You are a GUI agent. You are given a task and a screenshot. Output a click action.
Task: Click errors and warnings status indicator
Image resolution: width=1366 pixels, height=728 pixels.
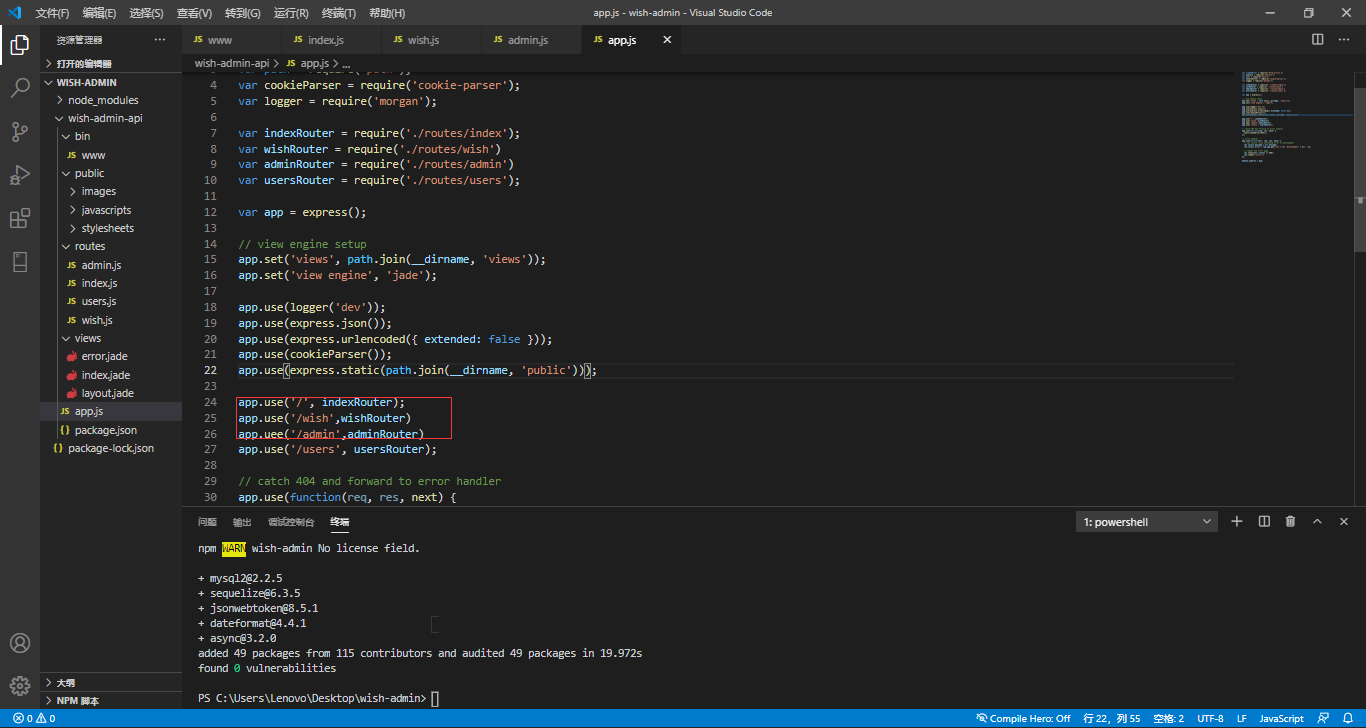34,718
